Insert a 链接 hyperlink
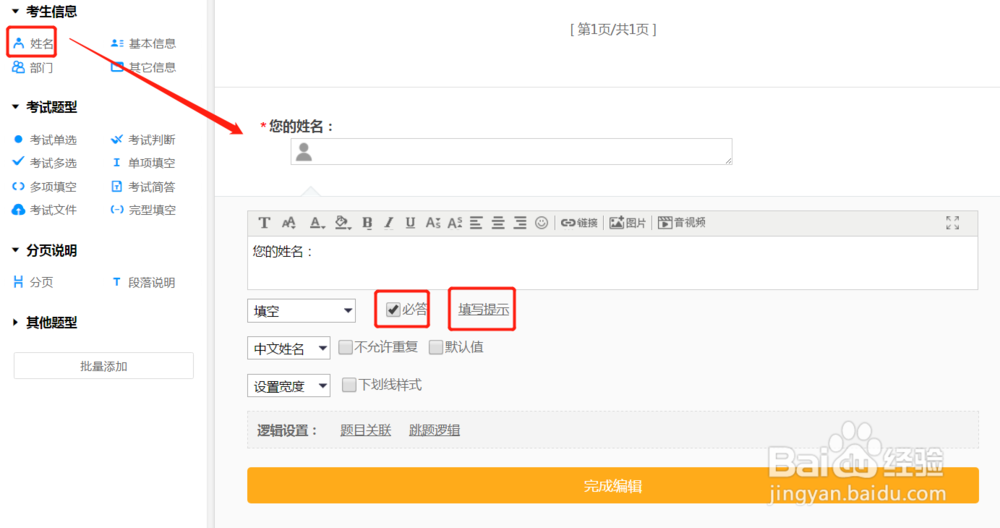This screenshot has height=528, width=1000. tap(579, 223)
